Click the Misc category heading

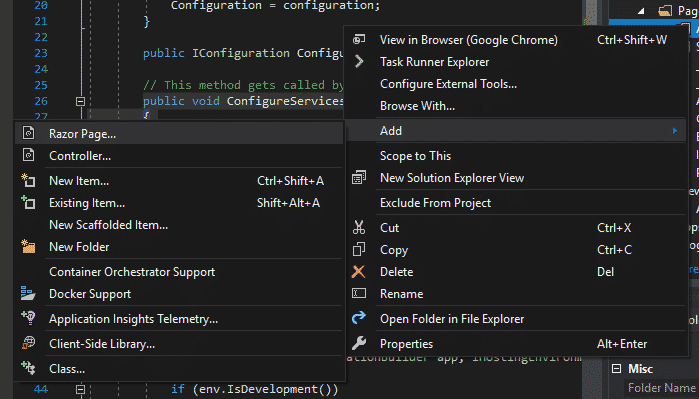click(x=640, y=369)
